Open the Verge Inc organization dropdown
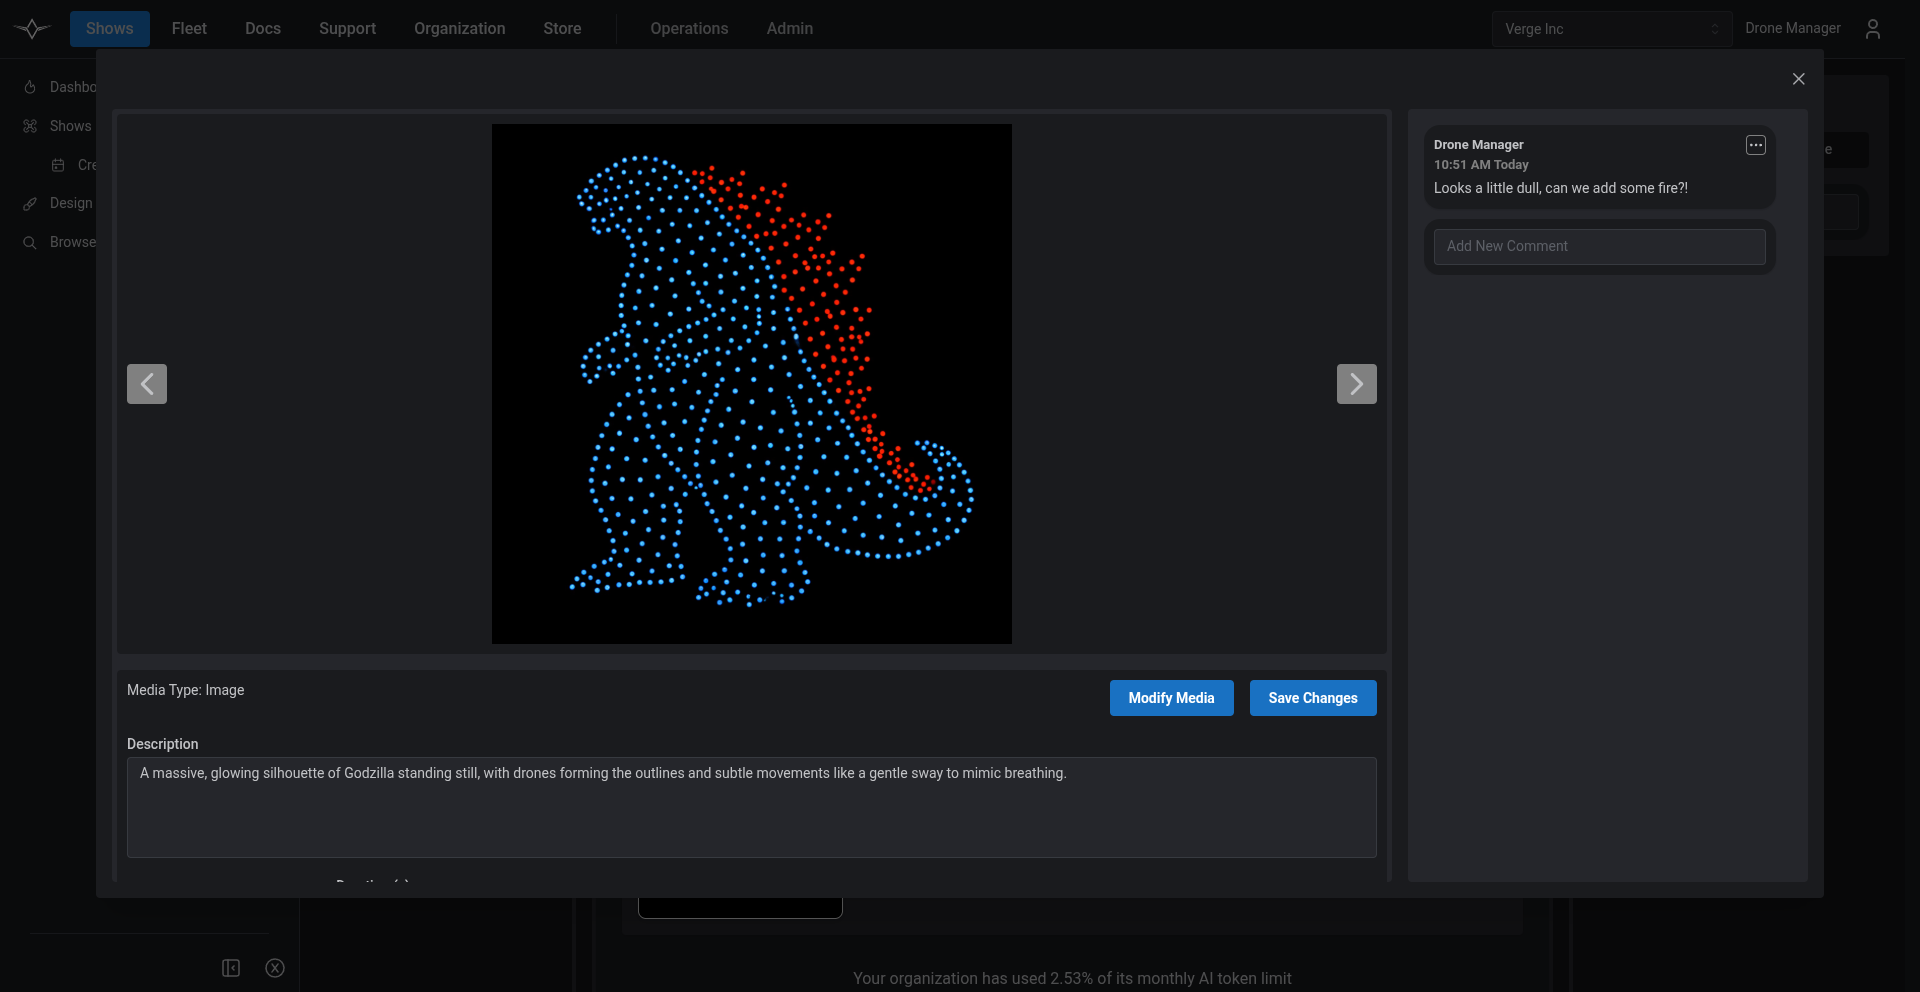1920x992 pixels. [x=1612, y=29]
